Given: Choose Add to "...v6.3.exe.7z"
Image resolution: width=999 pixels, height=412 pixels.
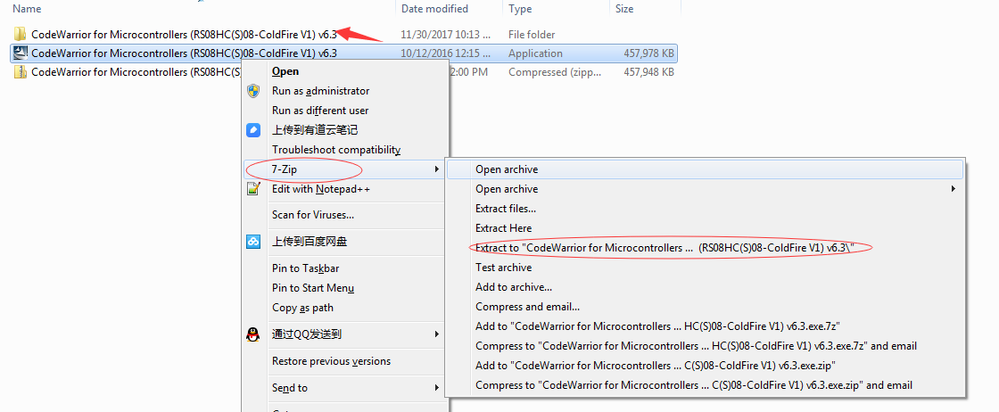Looking at the screenshot, I should tap(659, 326).
